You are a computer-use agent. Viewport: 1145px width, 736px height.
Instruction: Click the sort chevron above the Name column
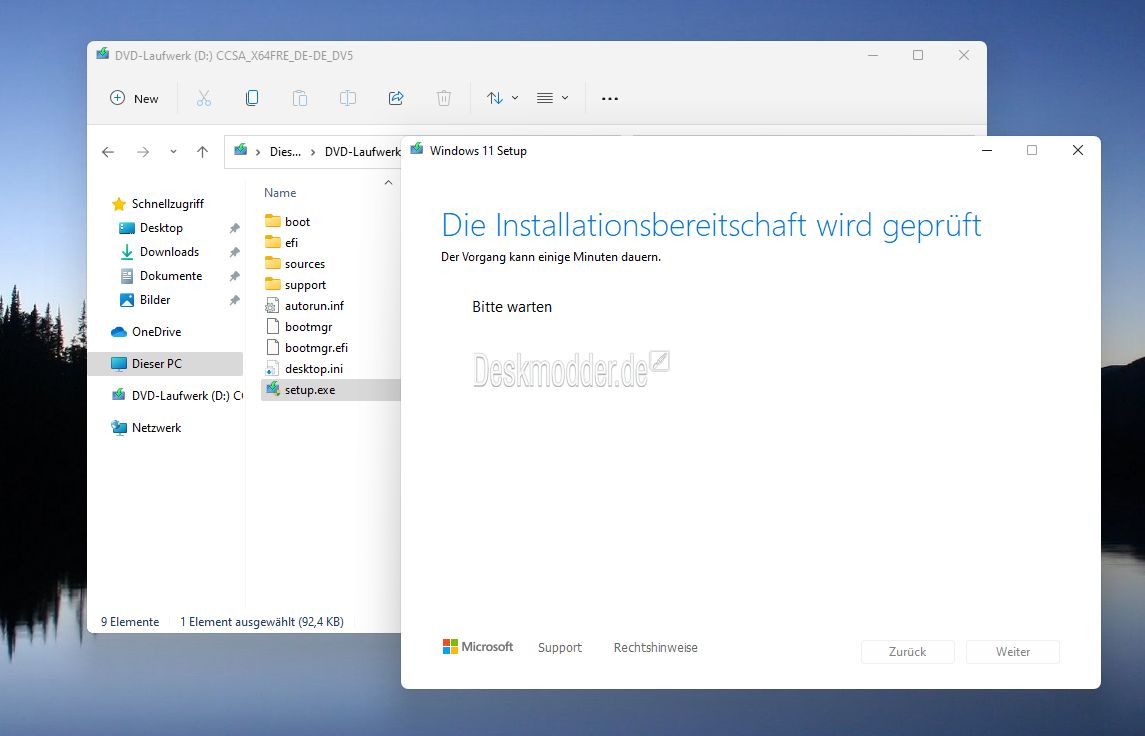pyautogui.click(x=388, y=183)
